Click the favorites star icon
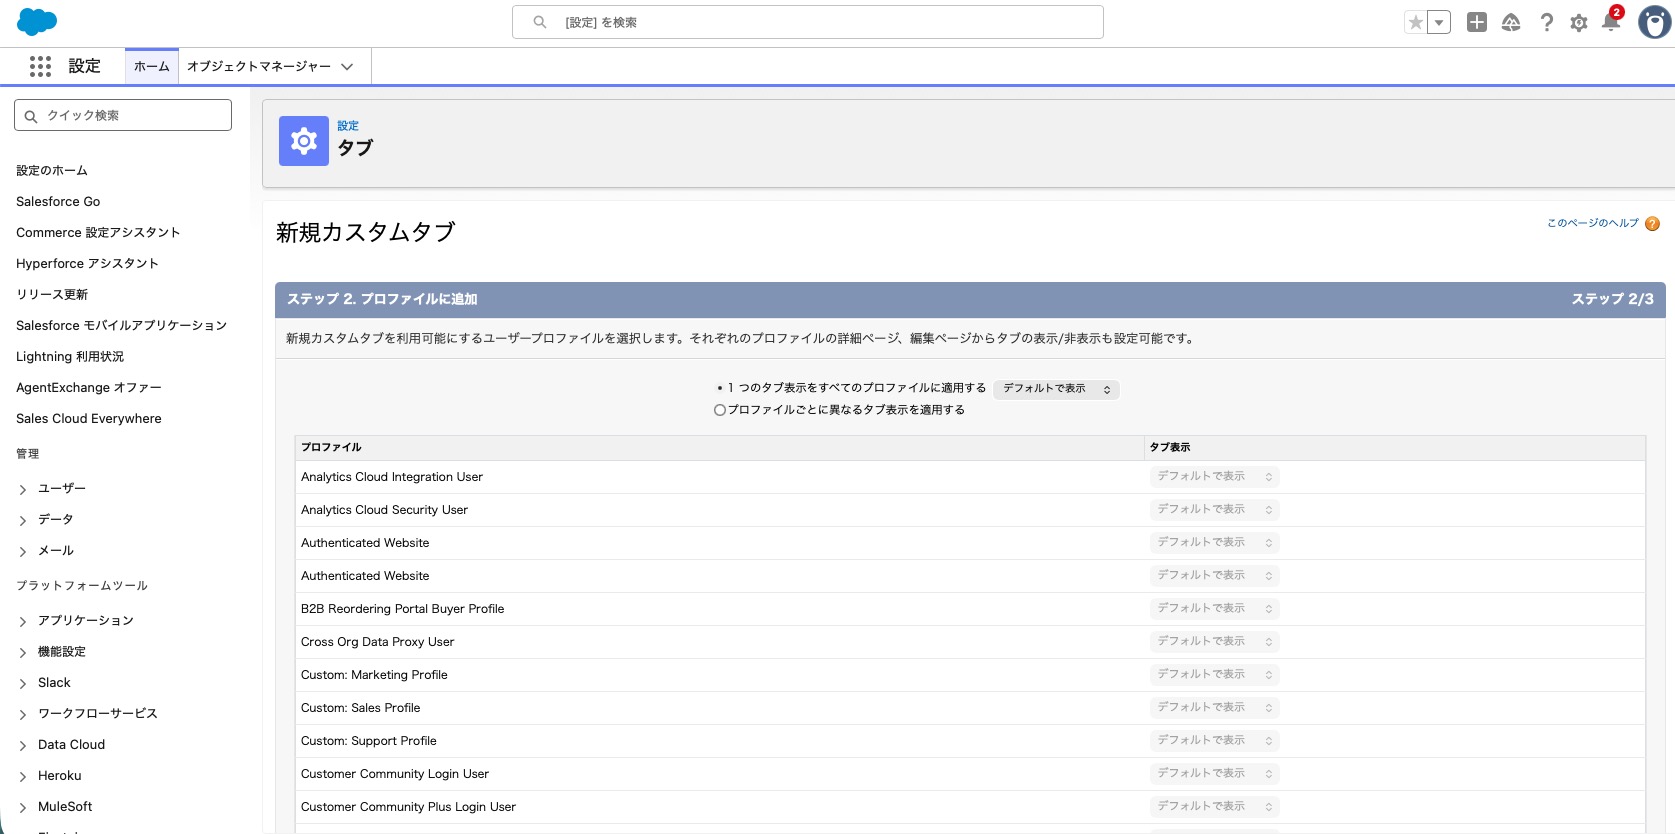The width and height of the screenshot is (1675, 834). [1415, 22]
